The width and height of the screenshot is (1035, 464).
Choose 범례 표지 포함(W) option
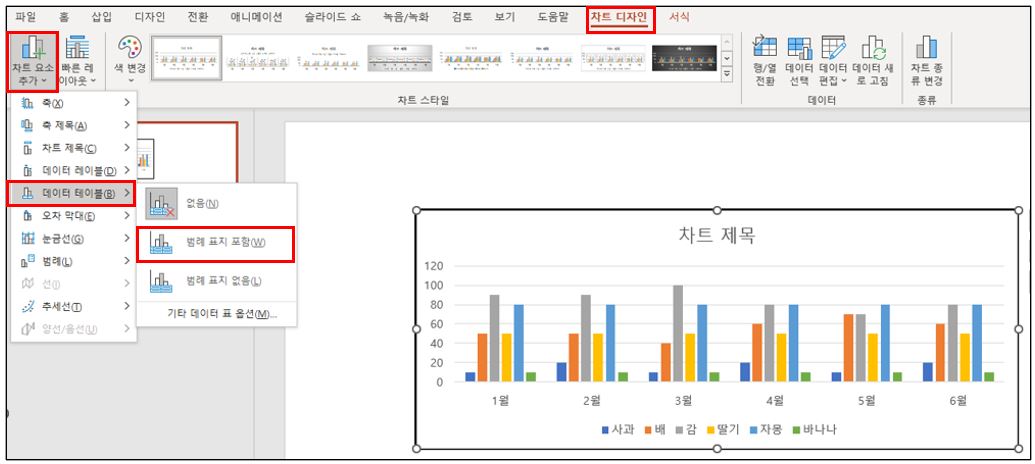tap(215, 243)
